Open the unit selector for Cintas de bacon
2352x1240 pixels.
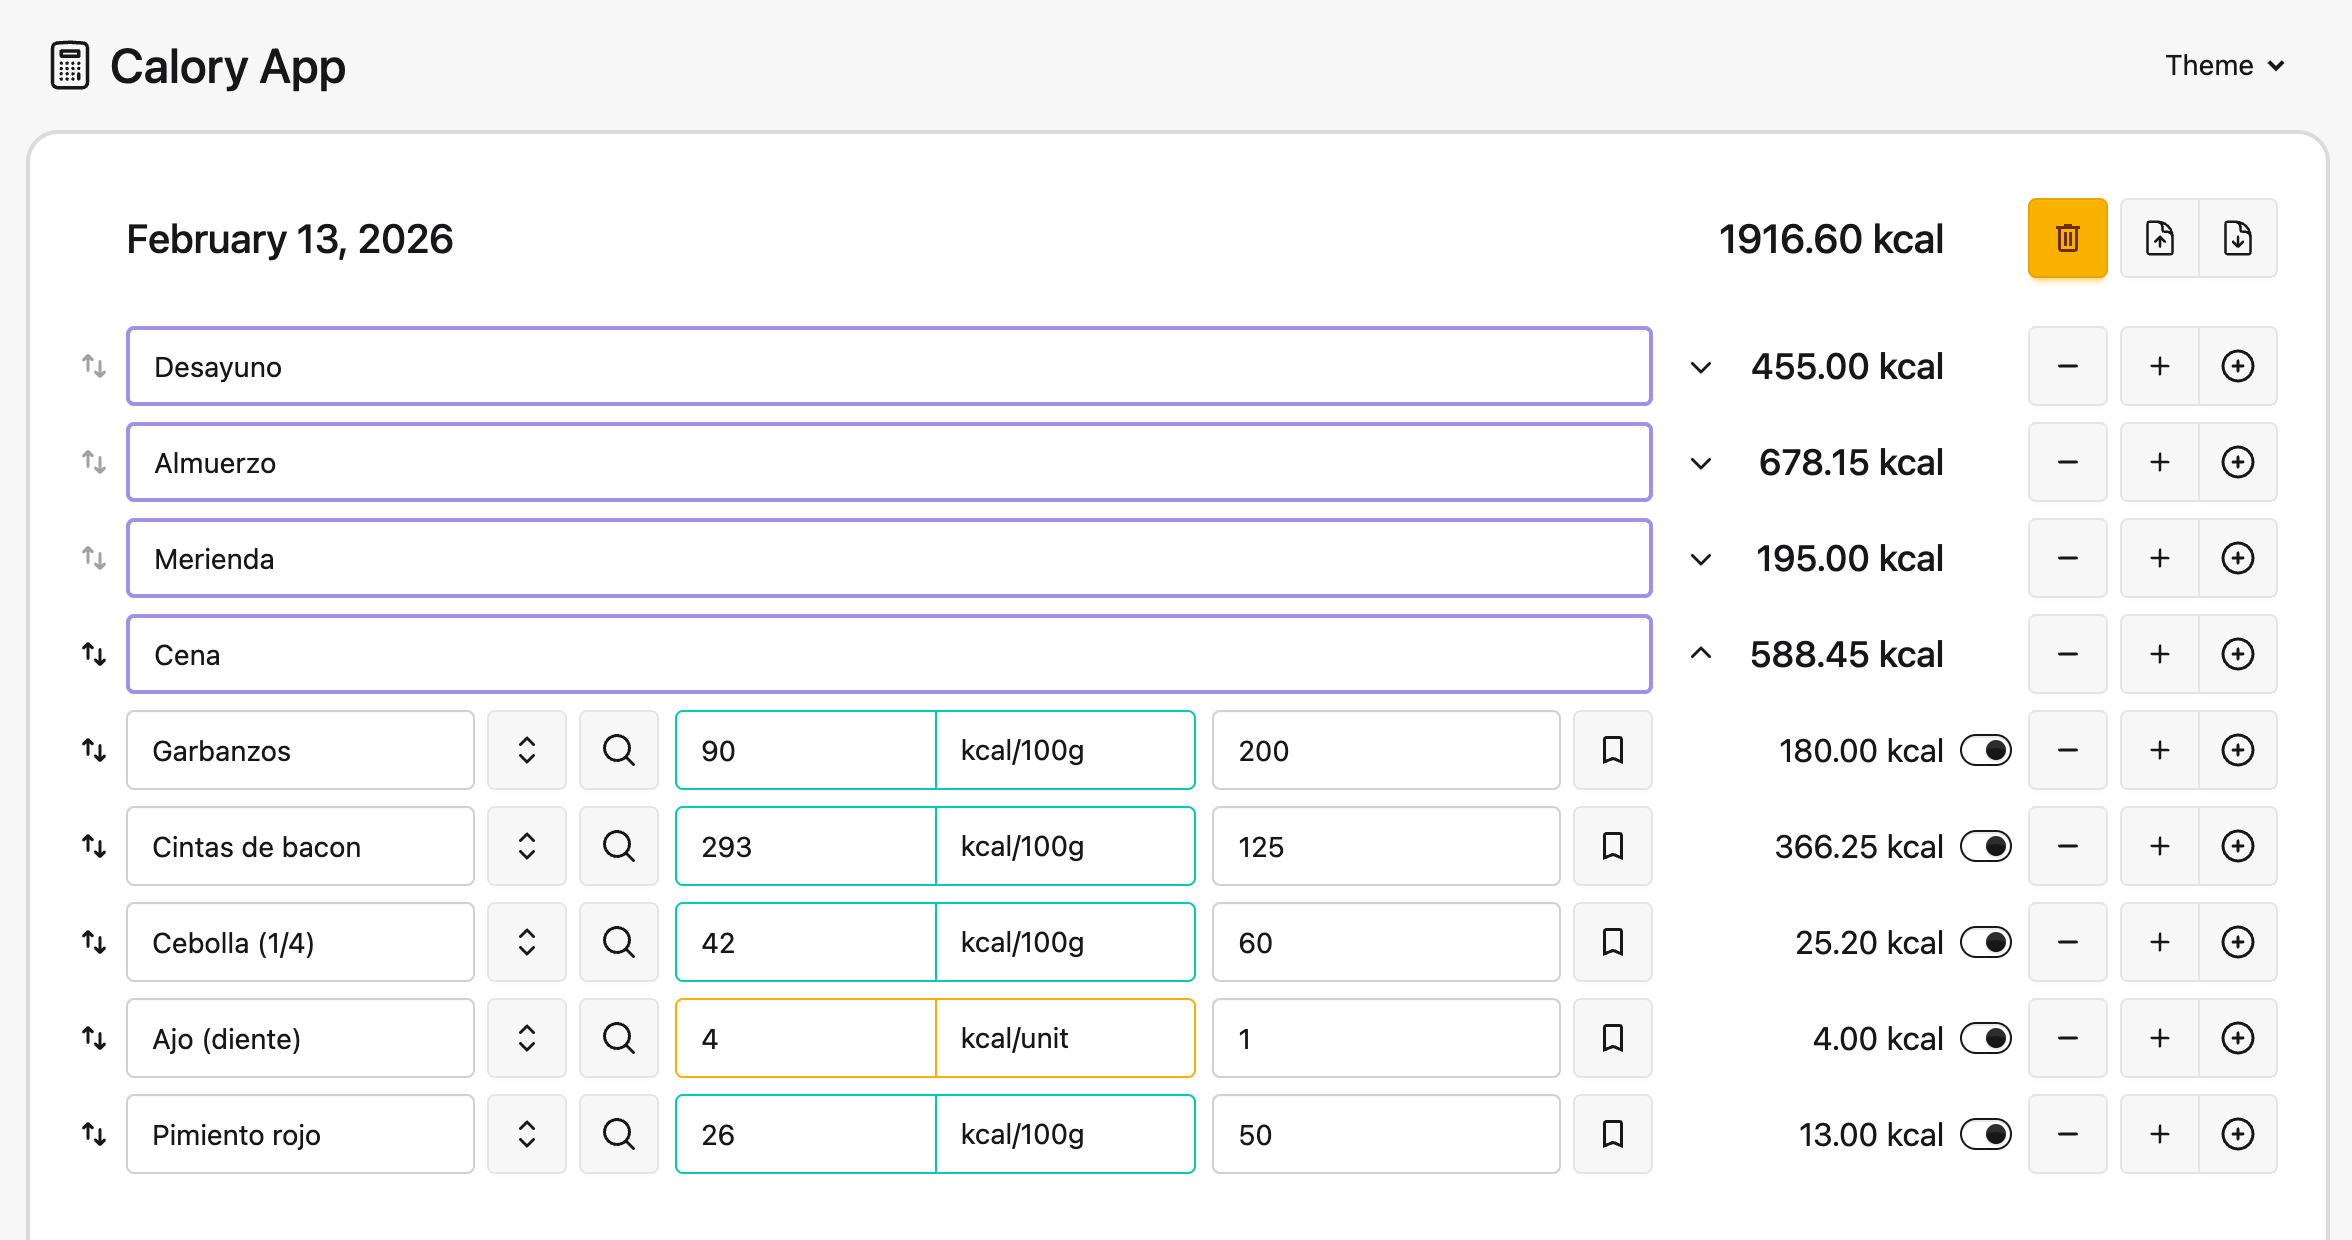coord(1065,846)
